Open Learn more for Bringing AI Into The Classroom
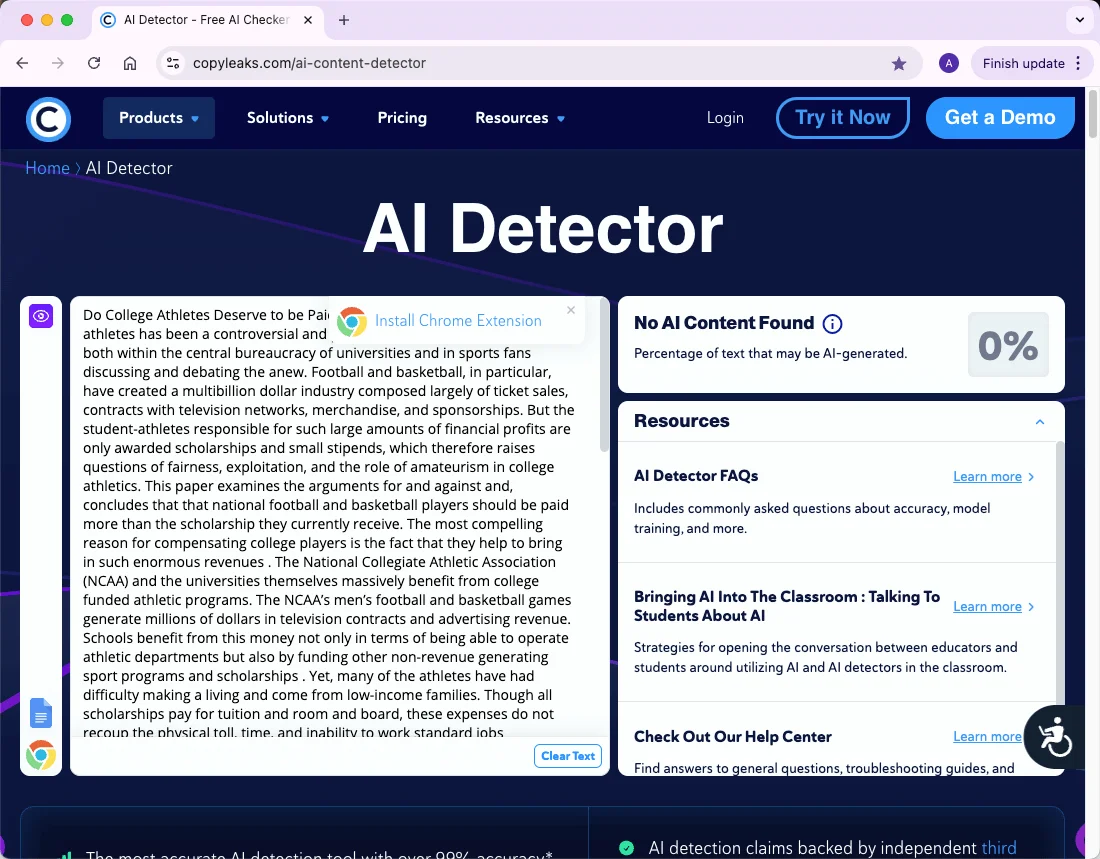The image size is (1100, 859). [993, 606]
